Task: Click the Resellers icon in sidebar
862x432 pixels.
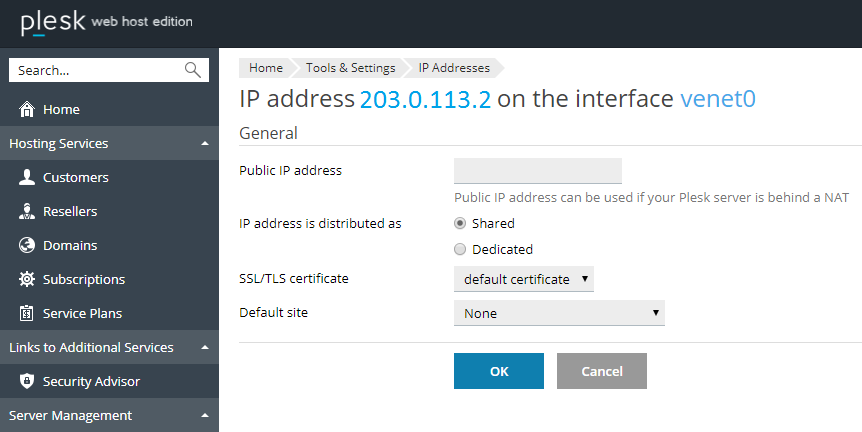Action: (27, 212)
